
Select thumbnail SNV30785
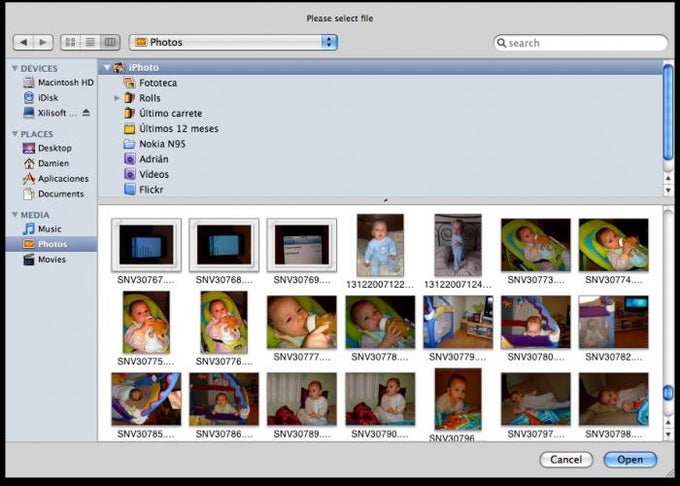click(x=146, y=399)
